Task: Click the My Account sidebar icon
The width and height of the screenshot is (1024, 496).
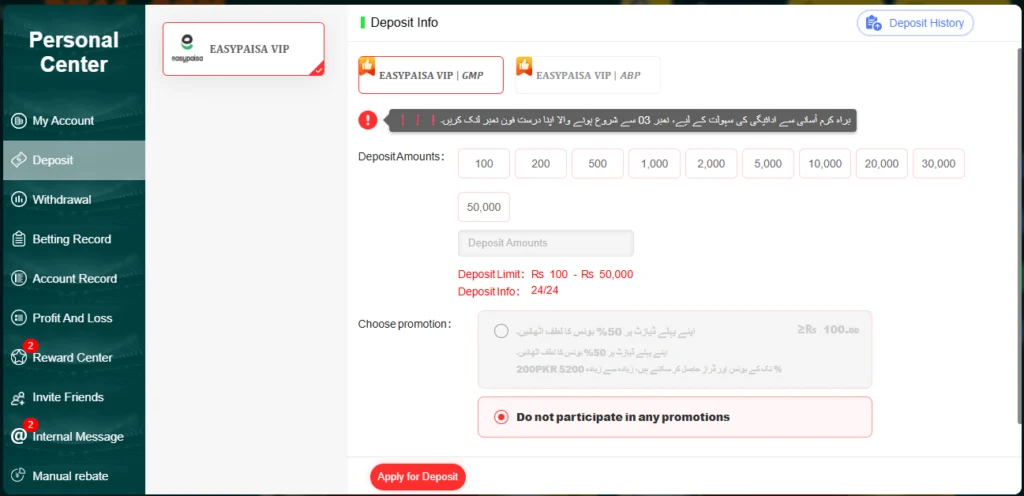Action: 18,121
